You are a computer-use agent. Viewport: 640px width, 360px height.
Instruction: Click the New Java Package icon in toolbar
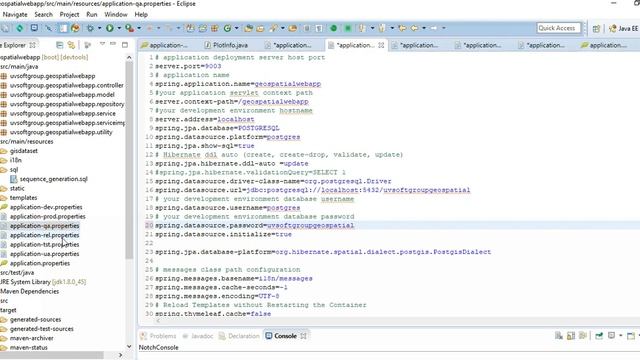[x=214, y=28]
